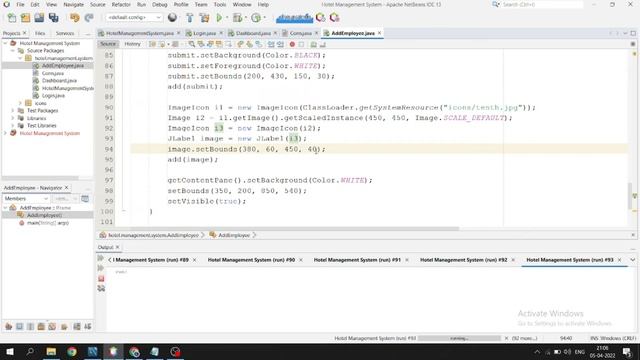
Task: Close the Output panel tab
Action: (118, 247)
